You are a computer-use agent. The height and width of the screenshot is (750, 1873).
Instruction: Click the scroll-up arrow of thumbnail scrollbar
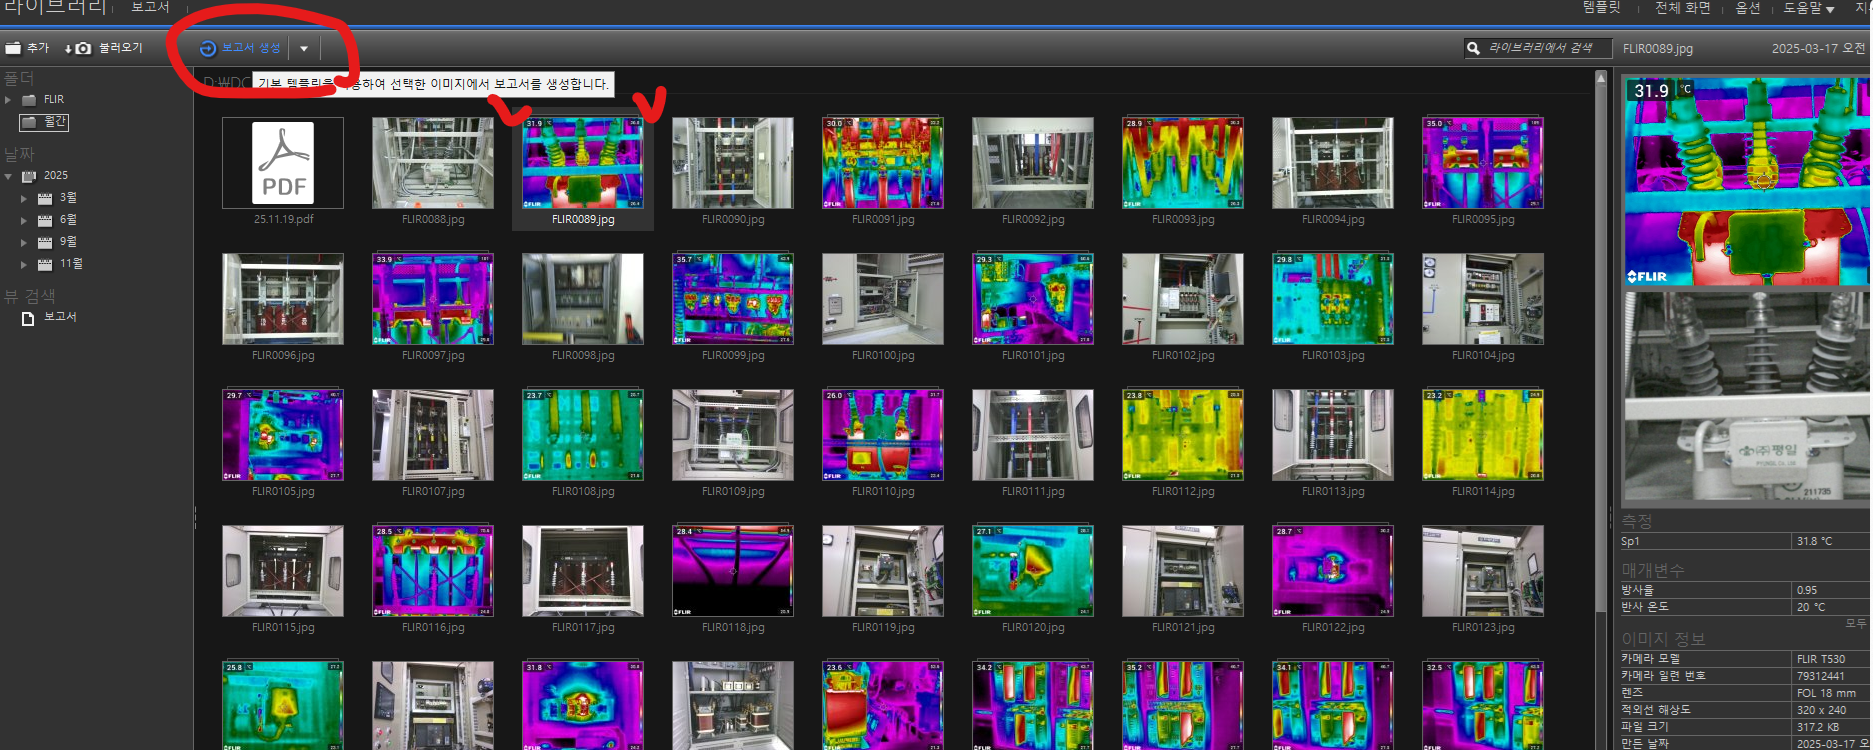(x=1600, y=78)
